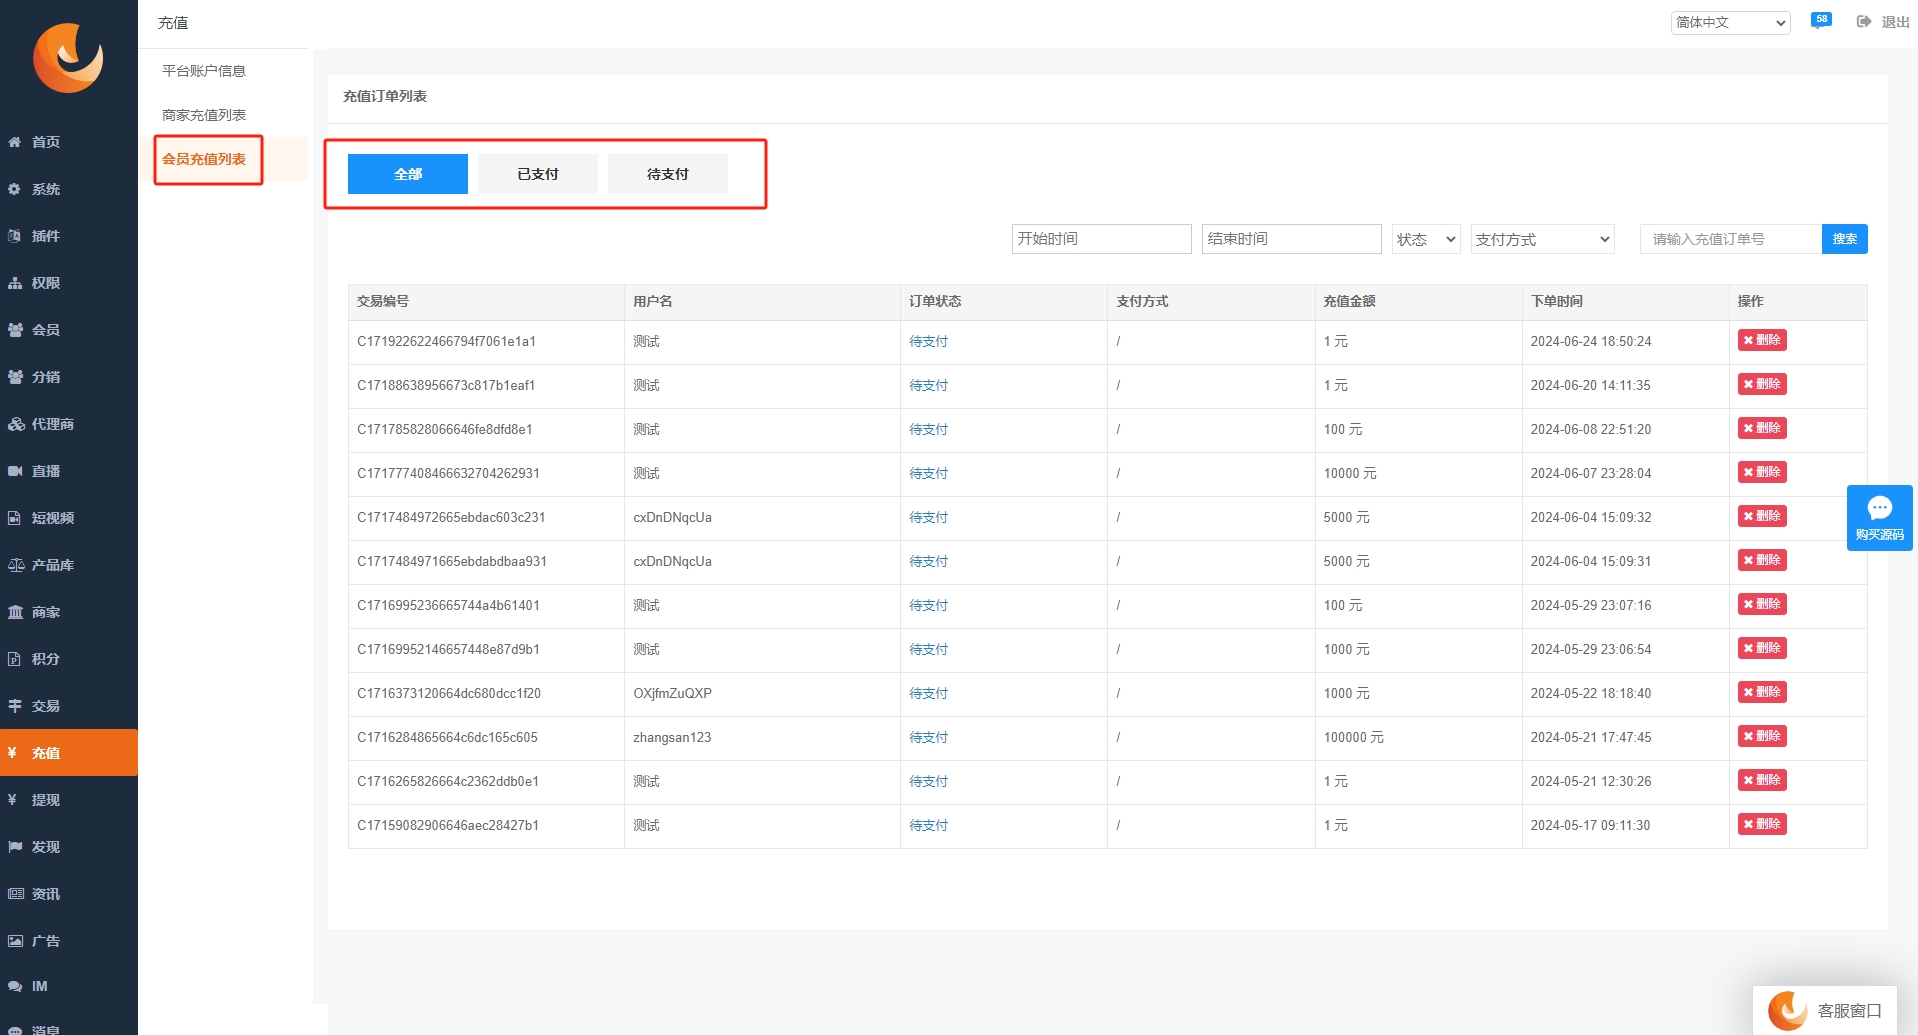Click the chat icon beside IM

[x=15, y=986]
